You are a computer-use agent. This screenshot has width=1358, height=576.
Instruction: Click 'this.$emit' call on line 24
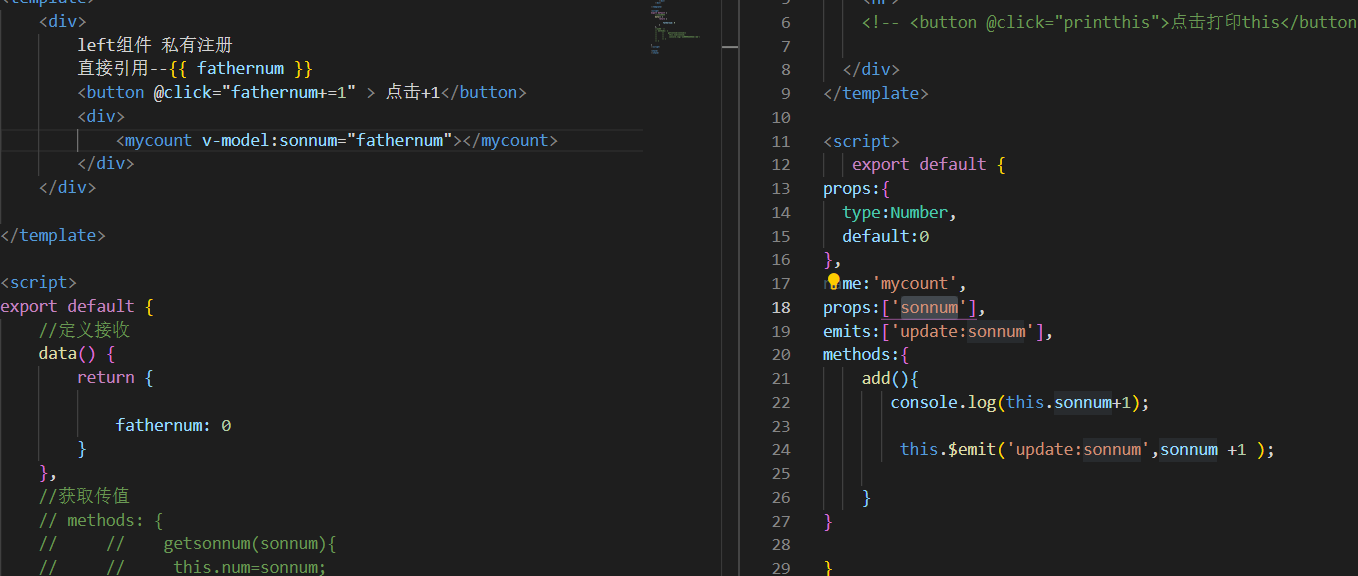[948, 449]
